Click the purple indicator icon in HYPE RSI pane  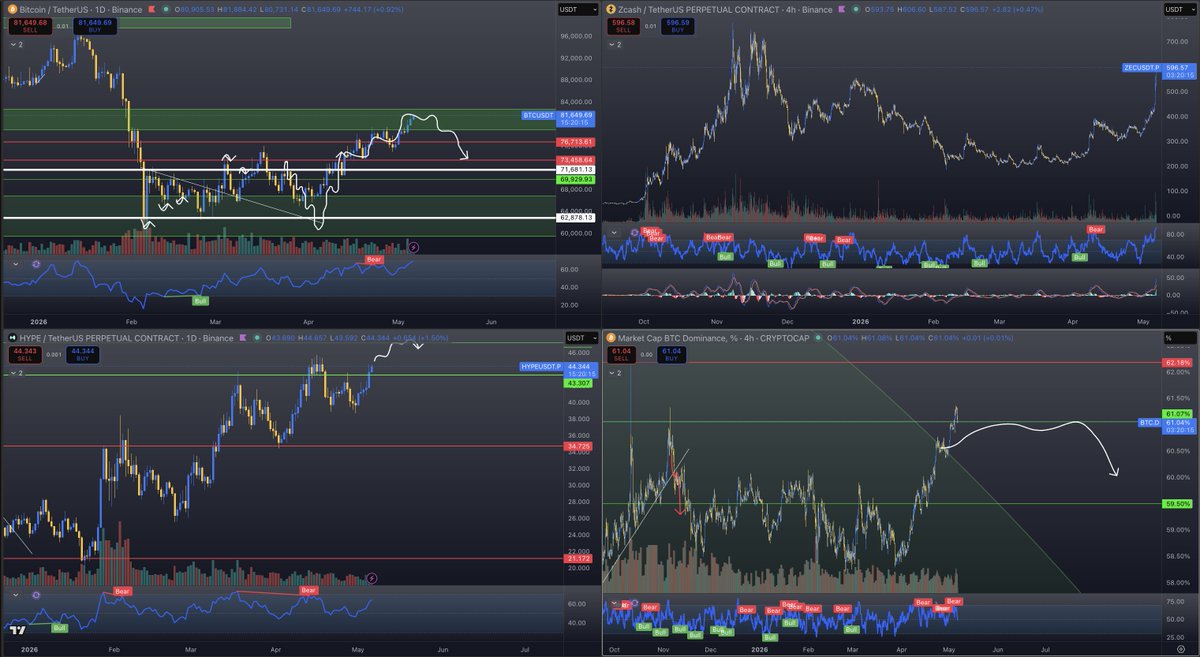point(36,595)
